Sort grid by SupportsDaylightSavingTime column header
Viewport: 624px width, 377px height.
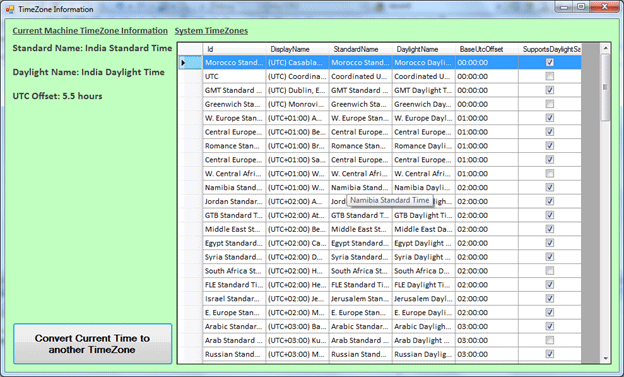coord(550,49)
